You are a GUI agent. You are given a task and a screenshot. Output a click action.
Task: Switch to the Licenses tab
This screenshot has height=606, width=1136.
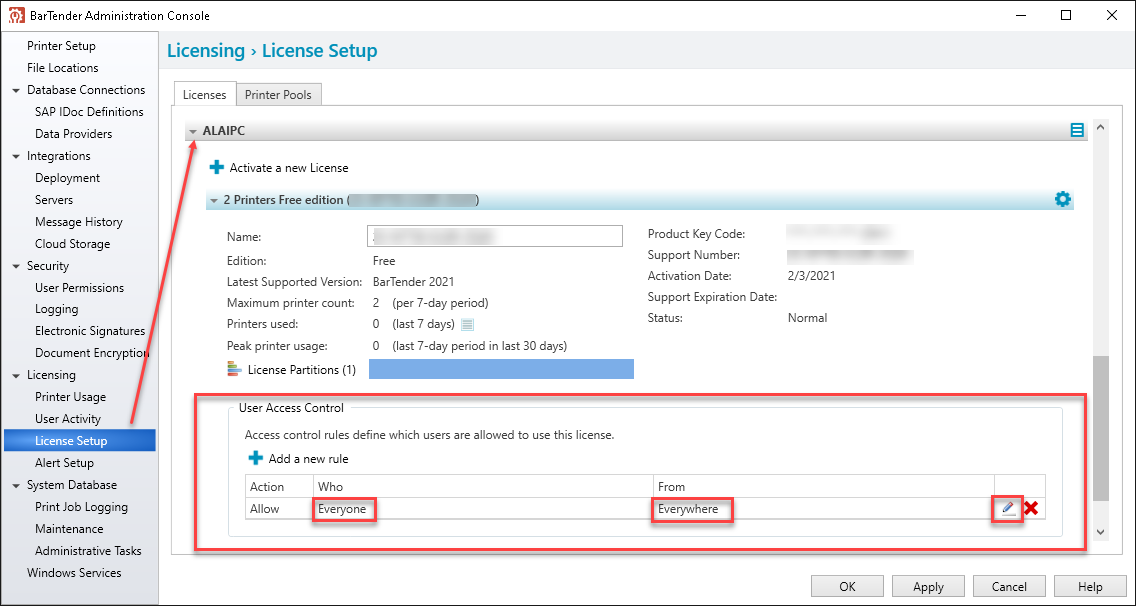coord(205,94)
